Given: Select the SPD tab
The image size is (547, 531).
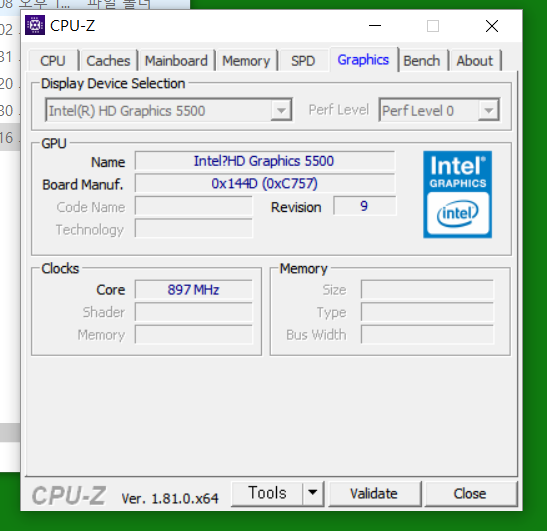Looking at the screenshot, I should pyautogui.click(x=303, y=61).
